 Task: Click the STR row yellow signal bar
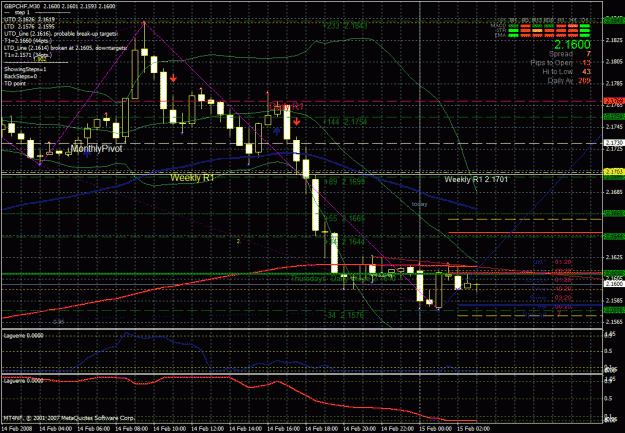[537, 31]
